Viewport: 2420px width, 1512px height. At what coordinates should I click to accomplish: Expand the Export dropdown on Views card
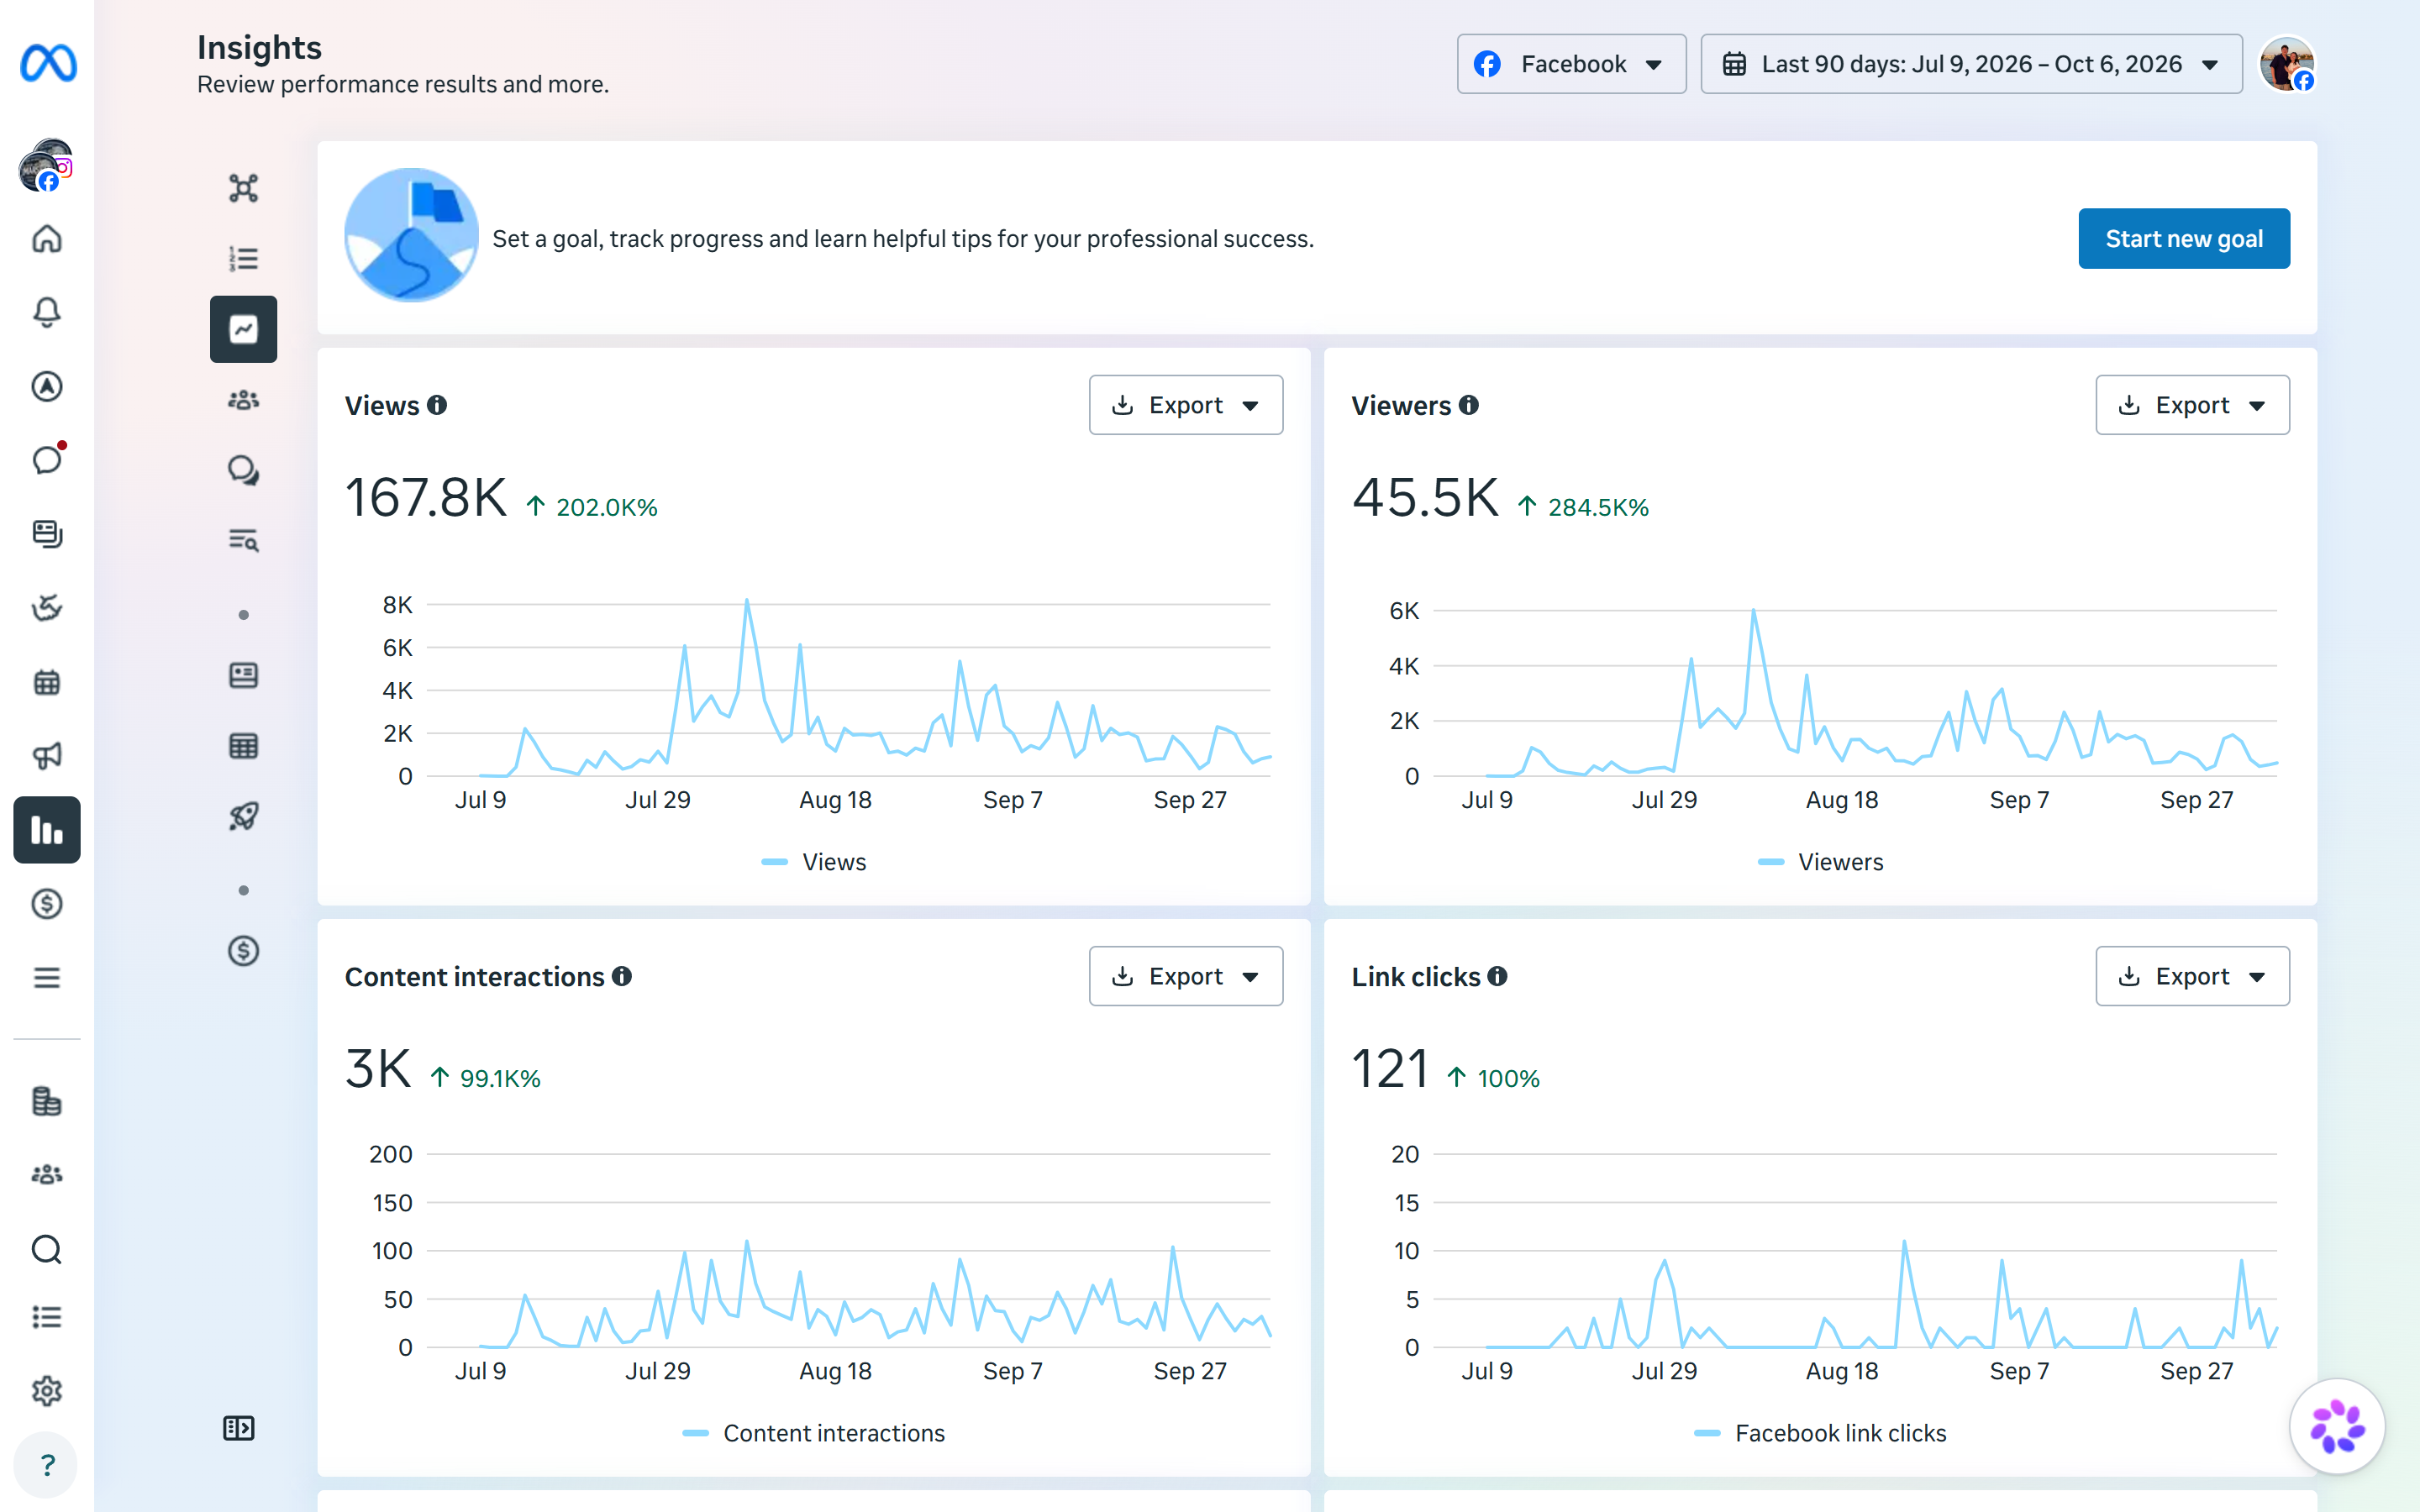click(1186, 405)
